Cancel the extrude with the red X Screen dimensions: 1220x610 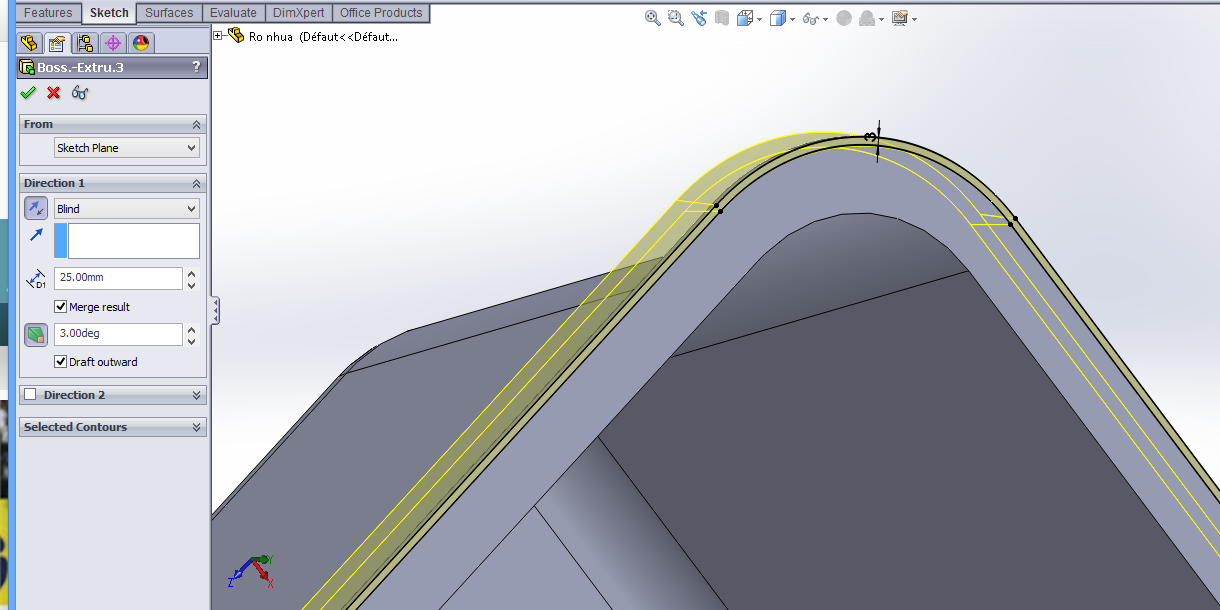tap(54, 93)
